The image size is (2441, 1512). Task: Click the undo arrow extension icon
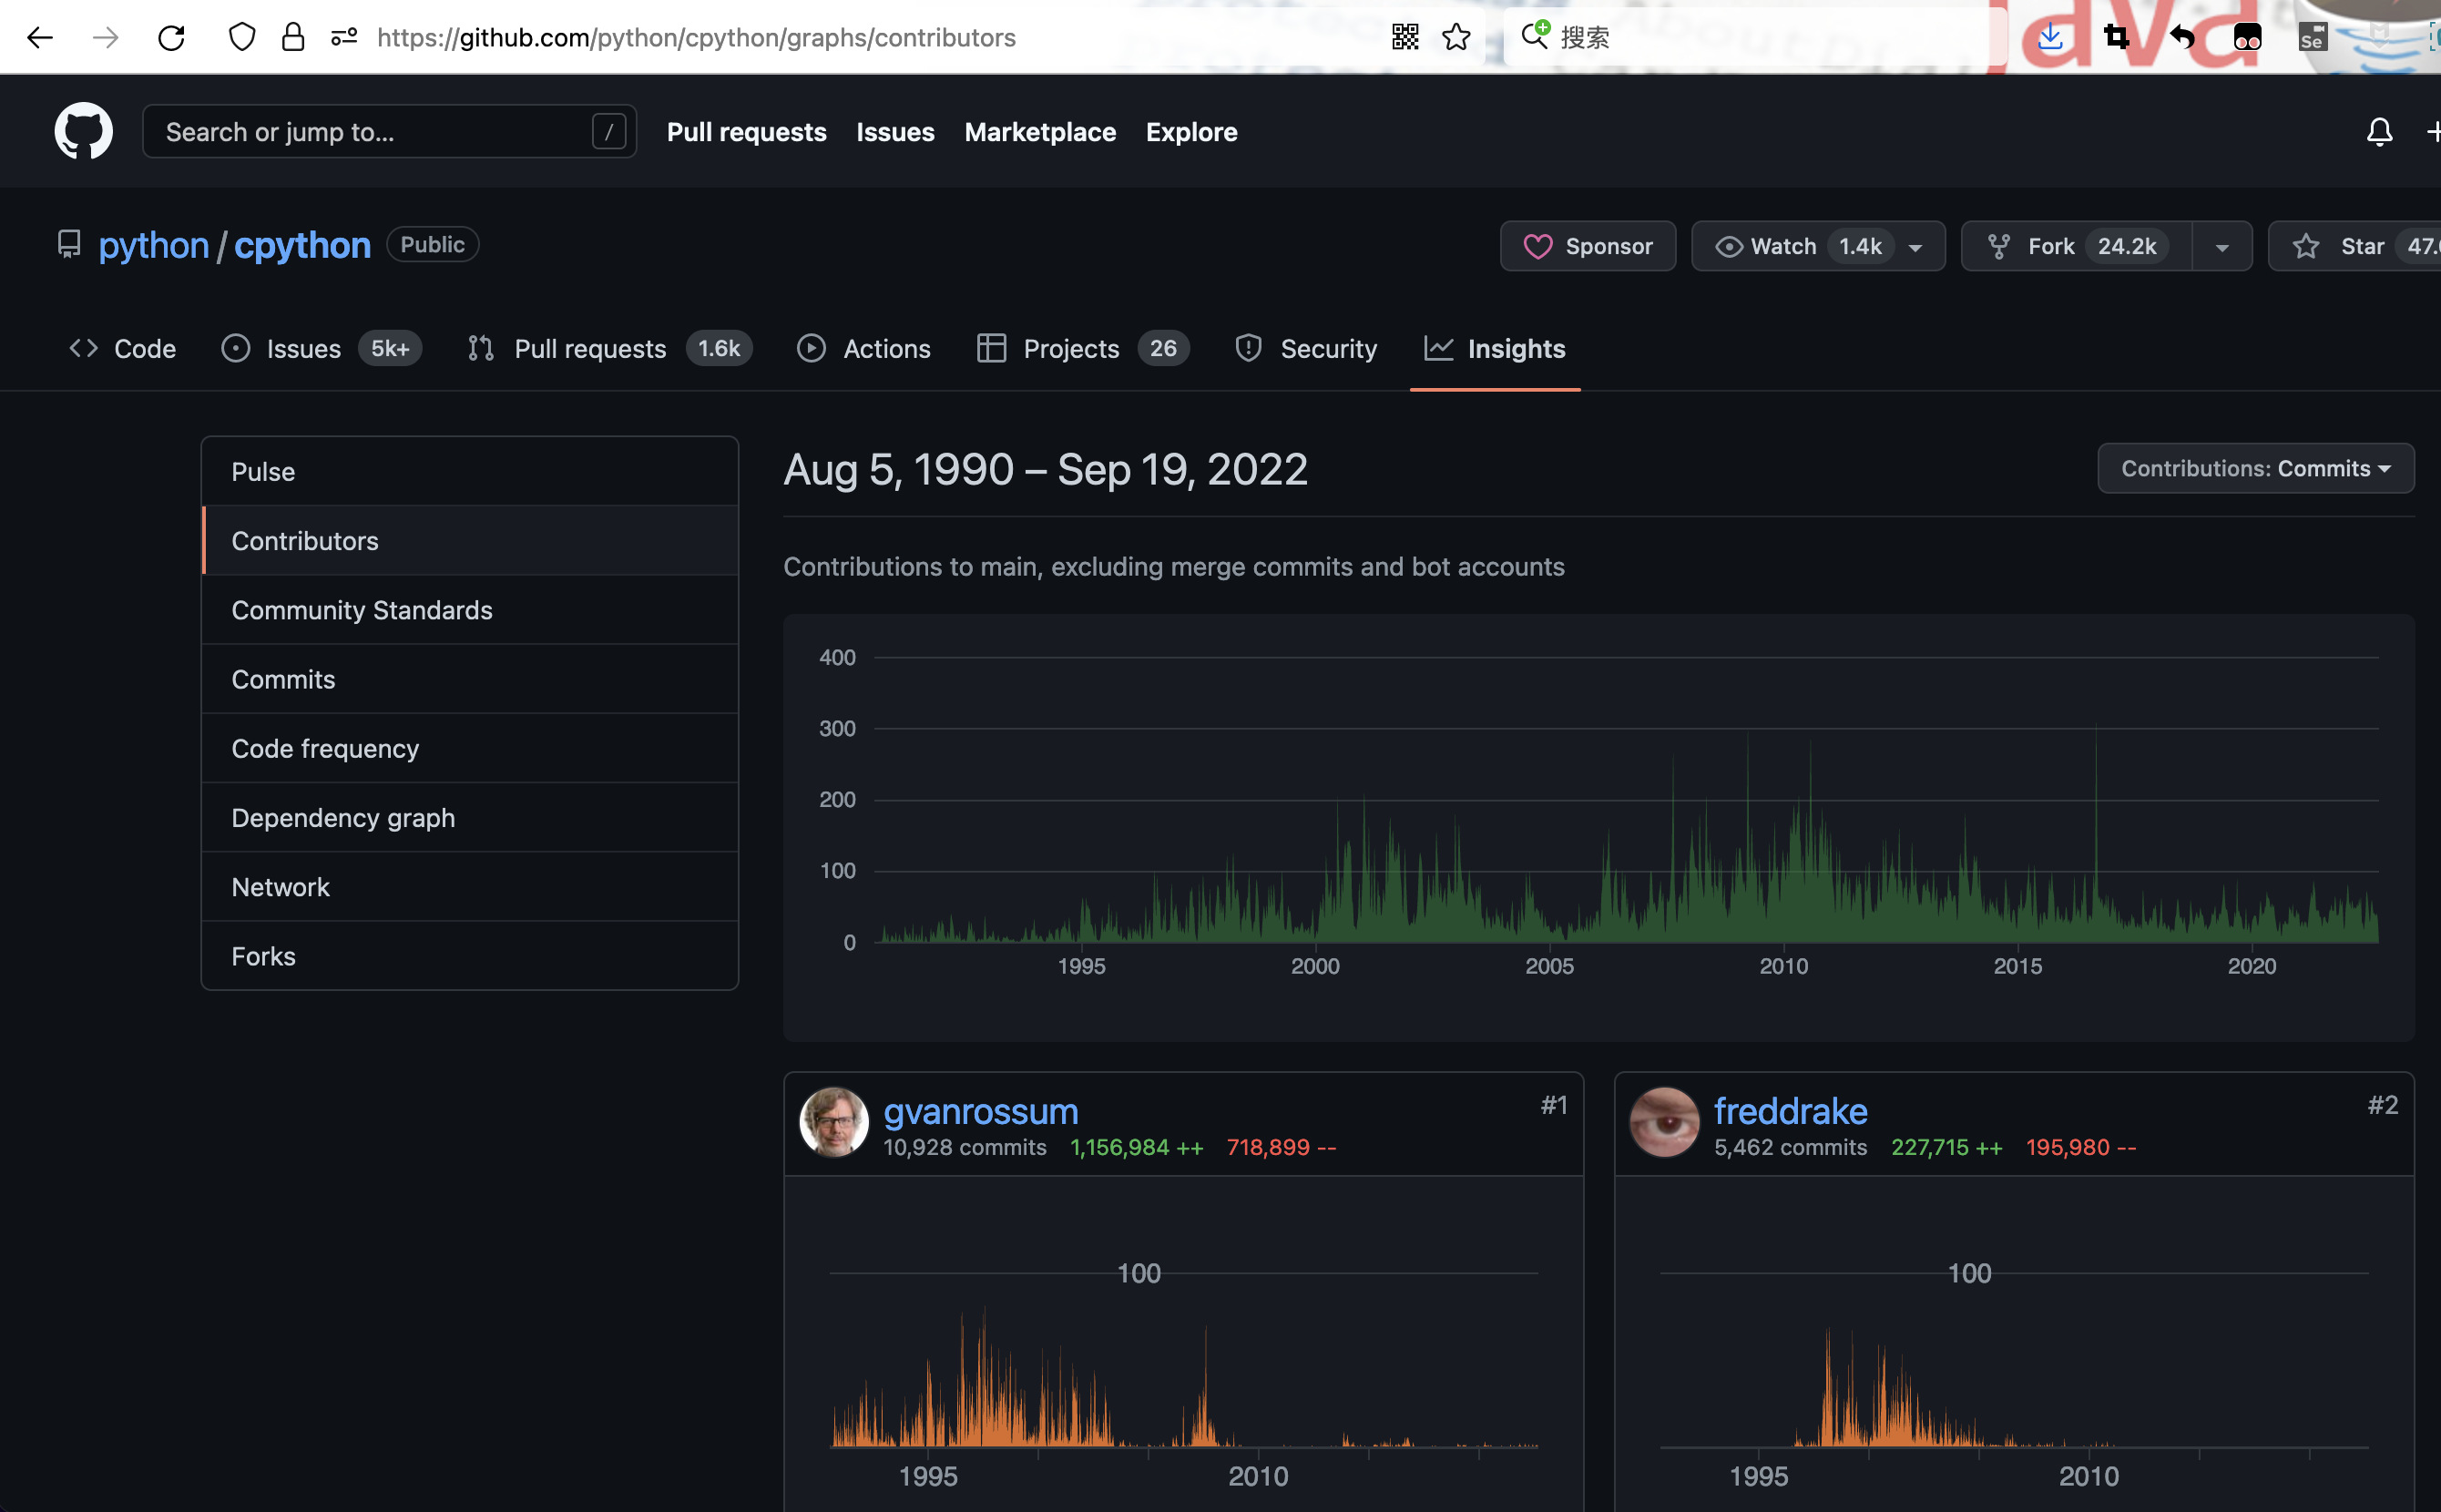(2182, 38)
